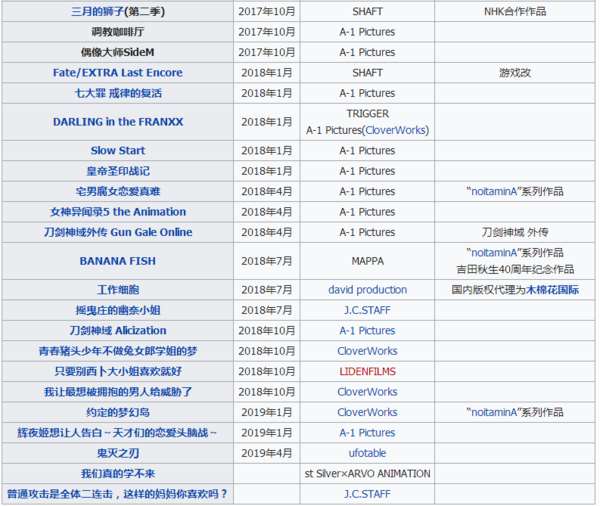Open the 辉夜姬想让人告白 link
This screenshot has height=506, width=600.
point(117,433)
